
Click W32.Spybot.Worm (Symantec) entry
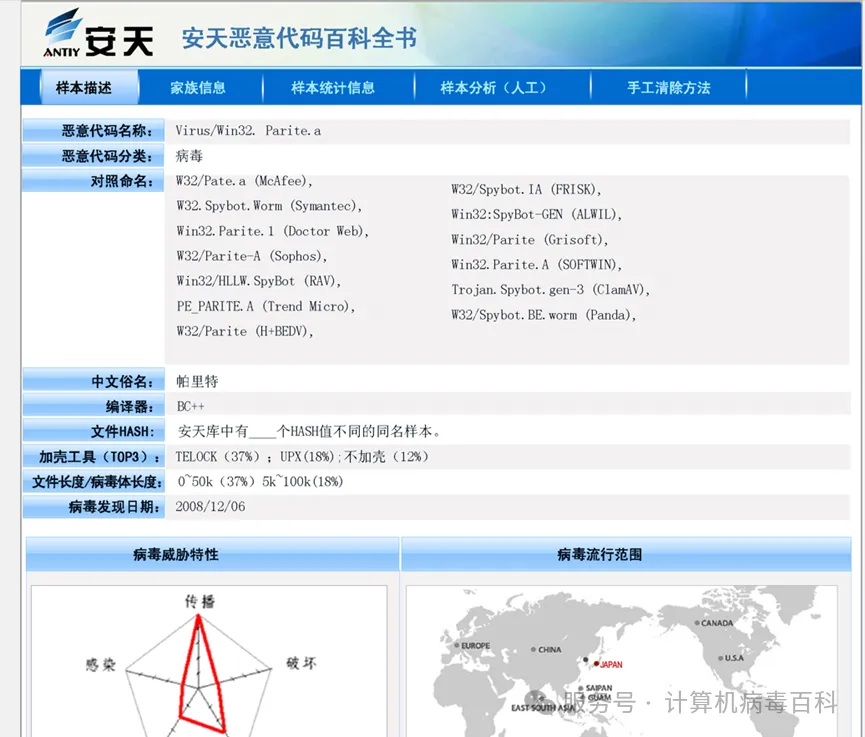click(269, 206)
